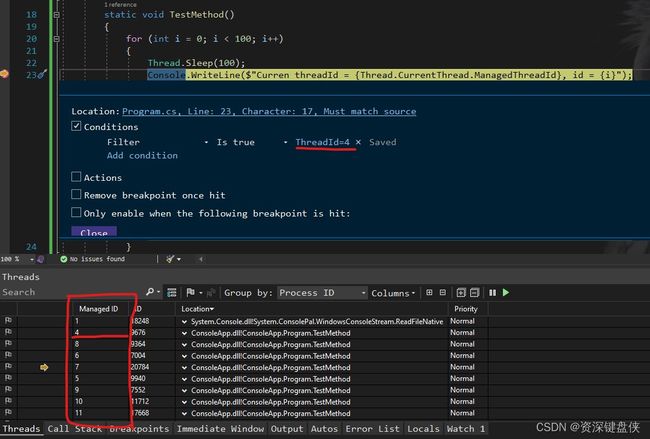Click the Freeze Threads pause icon
Viewport: 650px width, 439px height.
(x=492, y=293)
